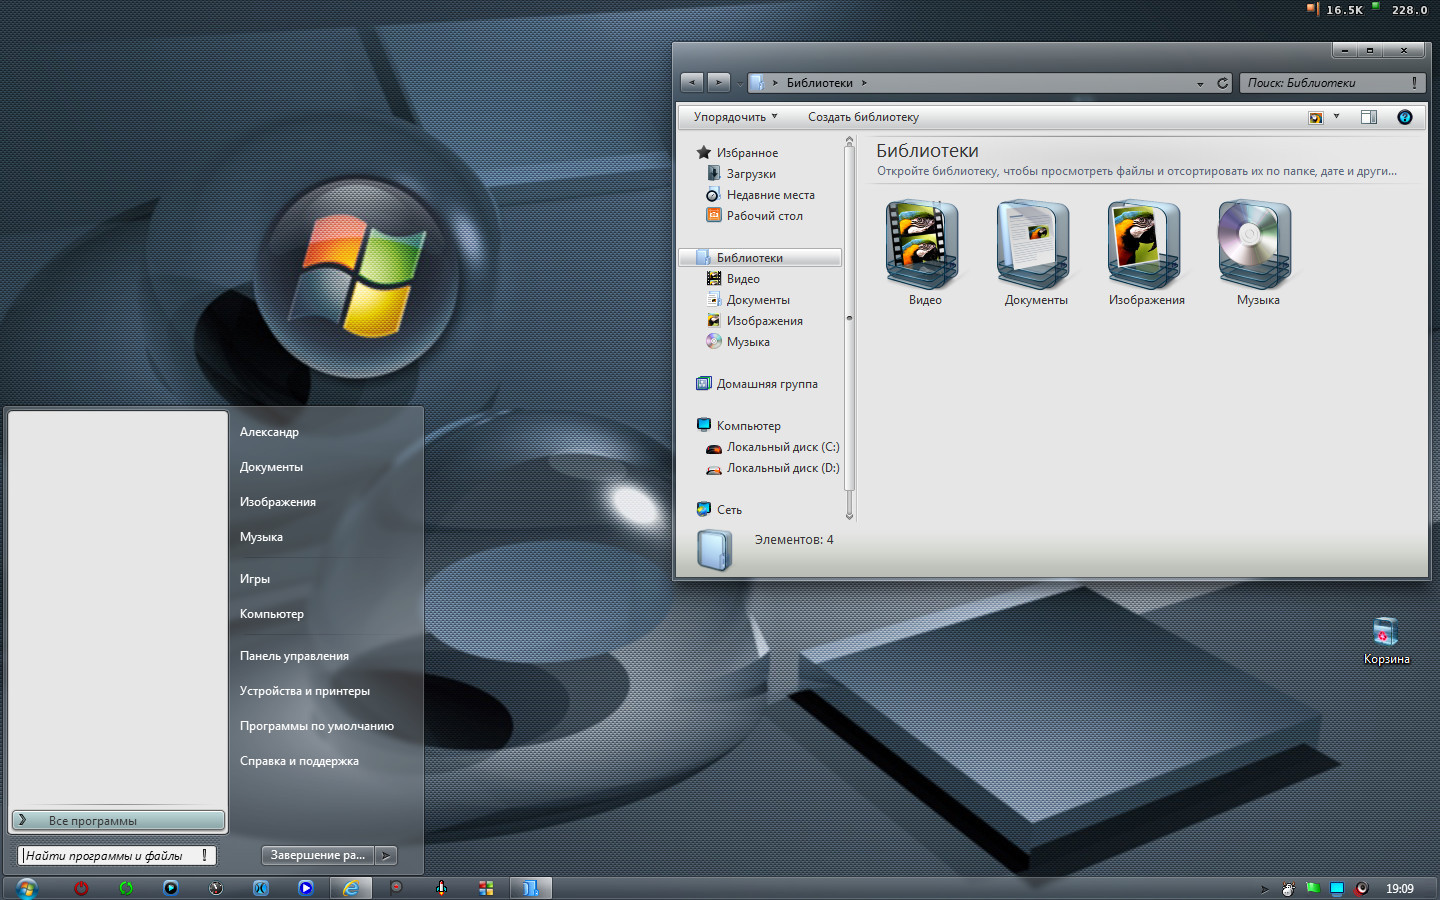Click the Поиск: Библиотеки search field

(1332, 83)
